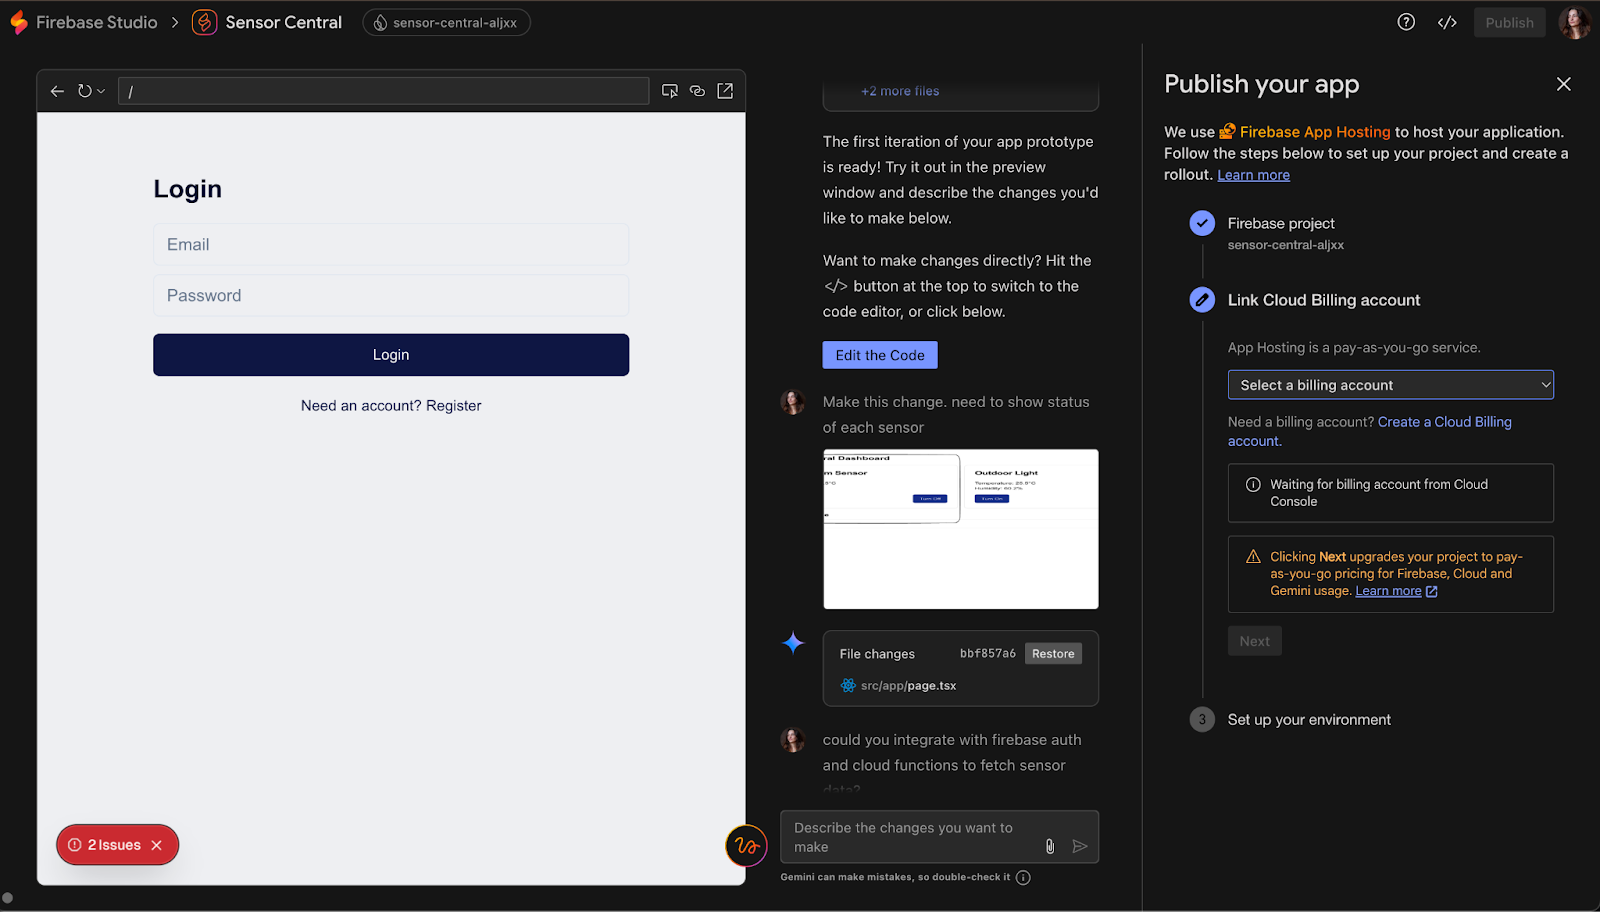Click the pricing warning triangle icon
This screenshot has width=1600, height=912.
1253,557
